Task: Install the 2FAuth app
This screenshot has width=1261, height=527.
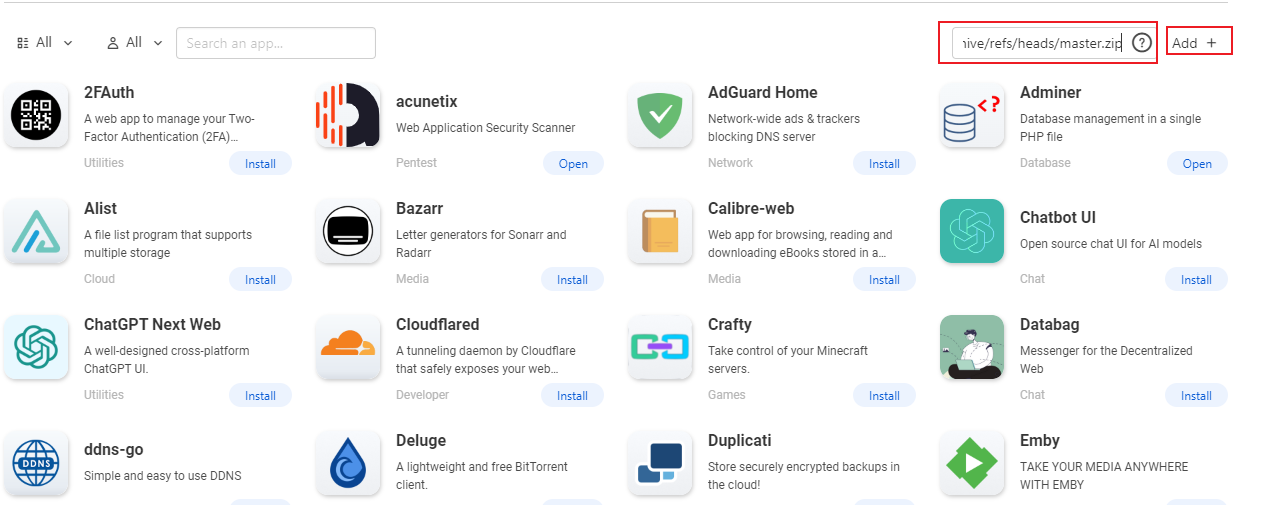Action: [260, 164]
